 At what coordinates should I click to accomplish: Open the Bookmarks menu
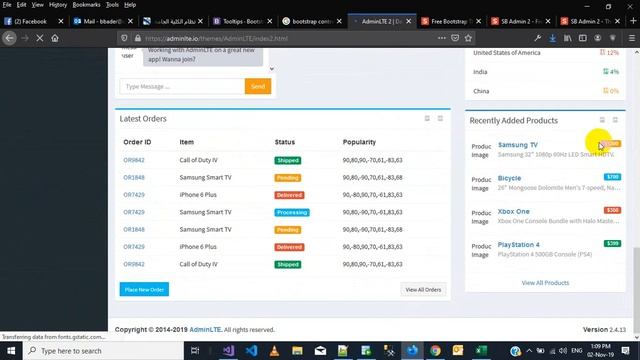click(86, 5)
